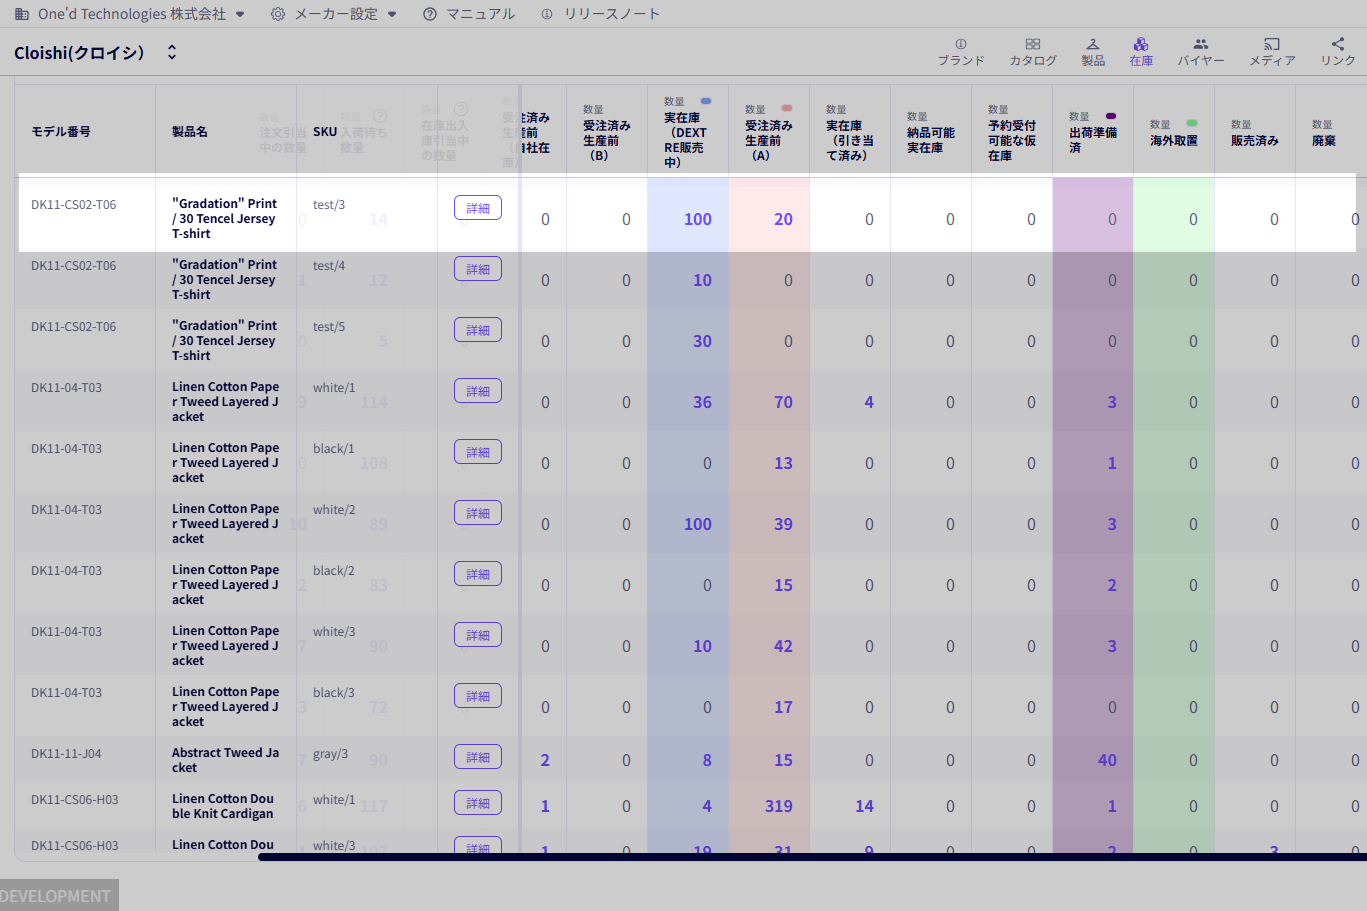
Task: Select the quantity value 319
Action: tap(779, 806)
